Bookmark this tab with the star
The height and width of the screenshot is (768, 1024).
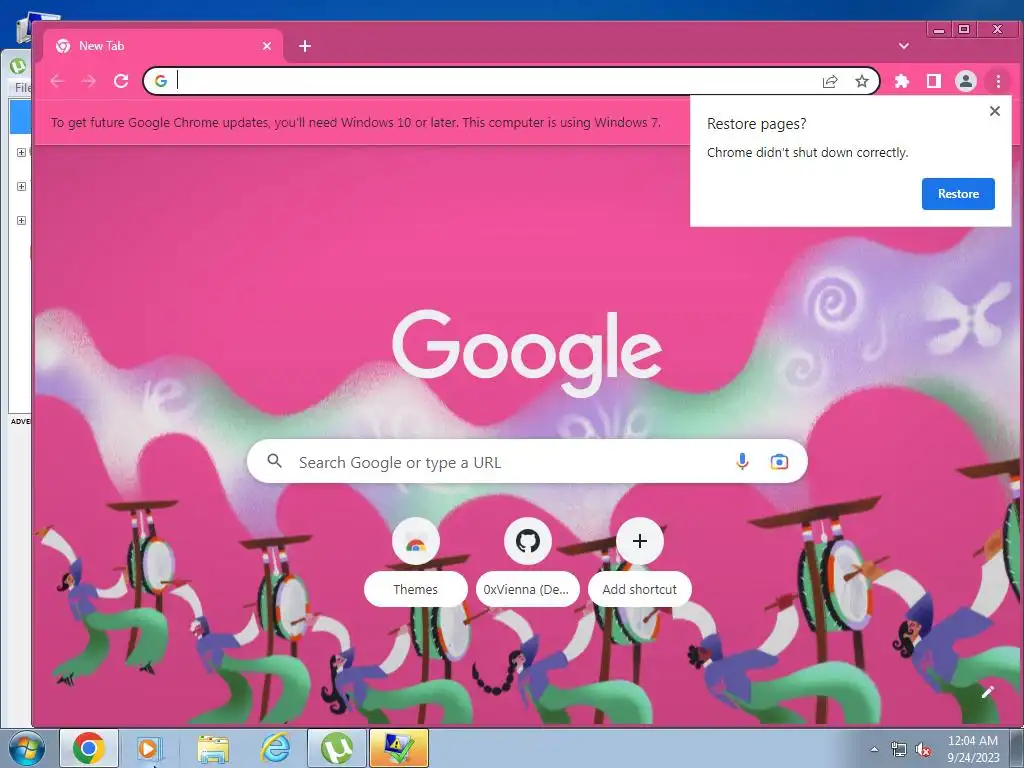click(x=862, y=81)
